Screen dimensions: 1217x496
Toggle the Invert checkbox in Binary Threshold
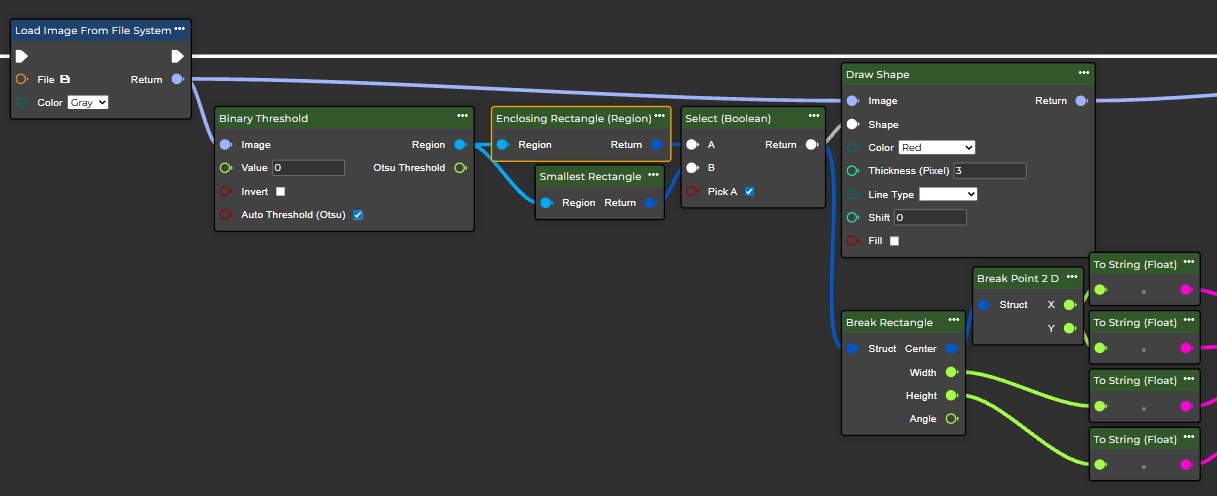(280, 191)
